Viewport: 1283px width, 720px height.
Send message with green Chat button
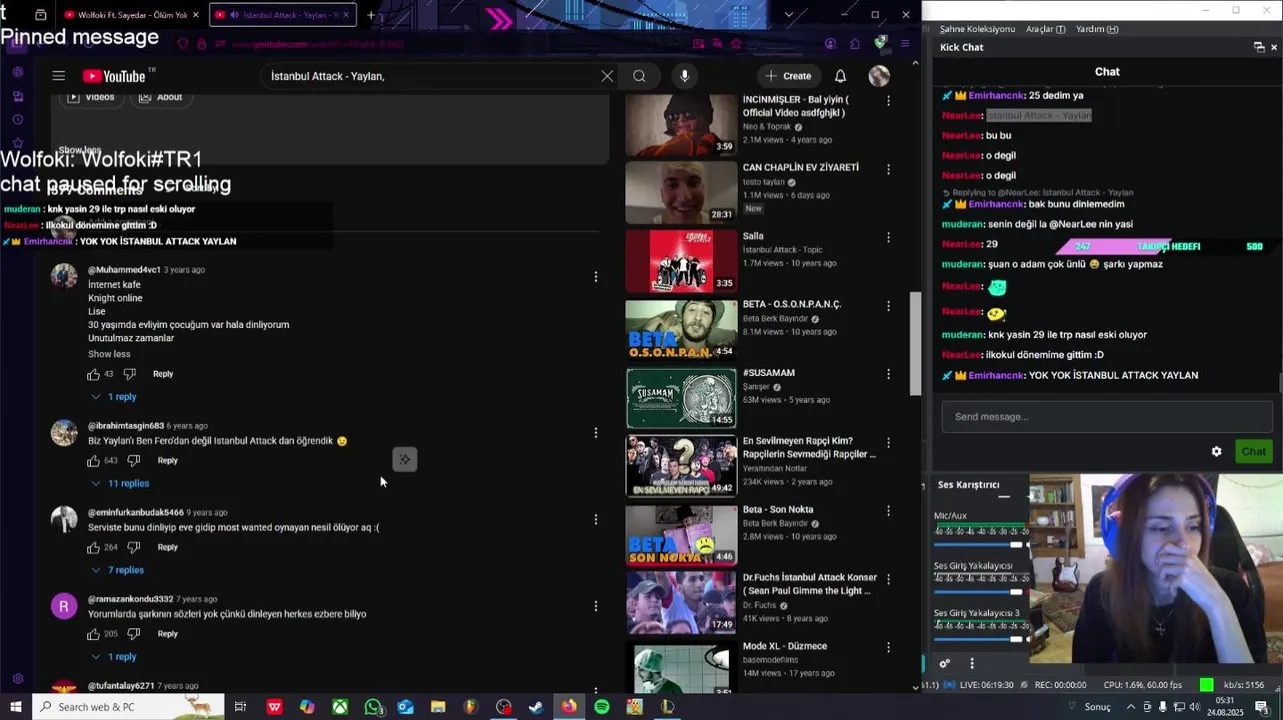point(1253,452)
